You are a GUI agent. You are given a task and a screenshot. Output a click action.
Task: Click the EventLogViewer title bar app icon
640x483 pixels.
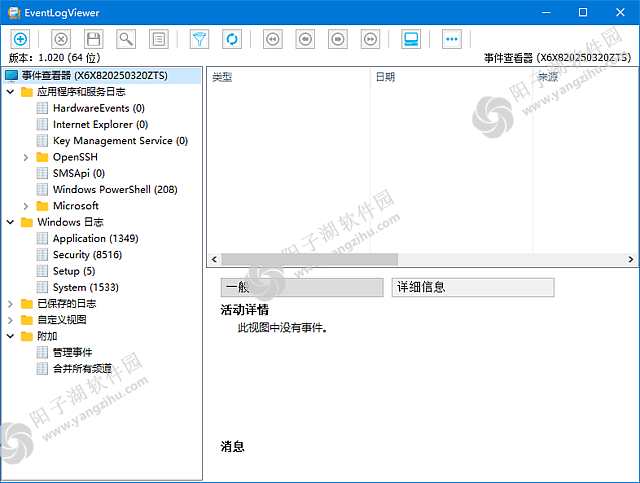pos(14,13)
